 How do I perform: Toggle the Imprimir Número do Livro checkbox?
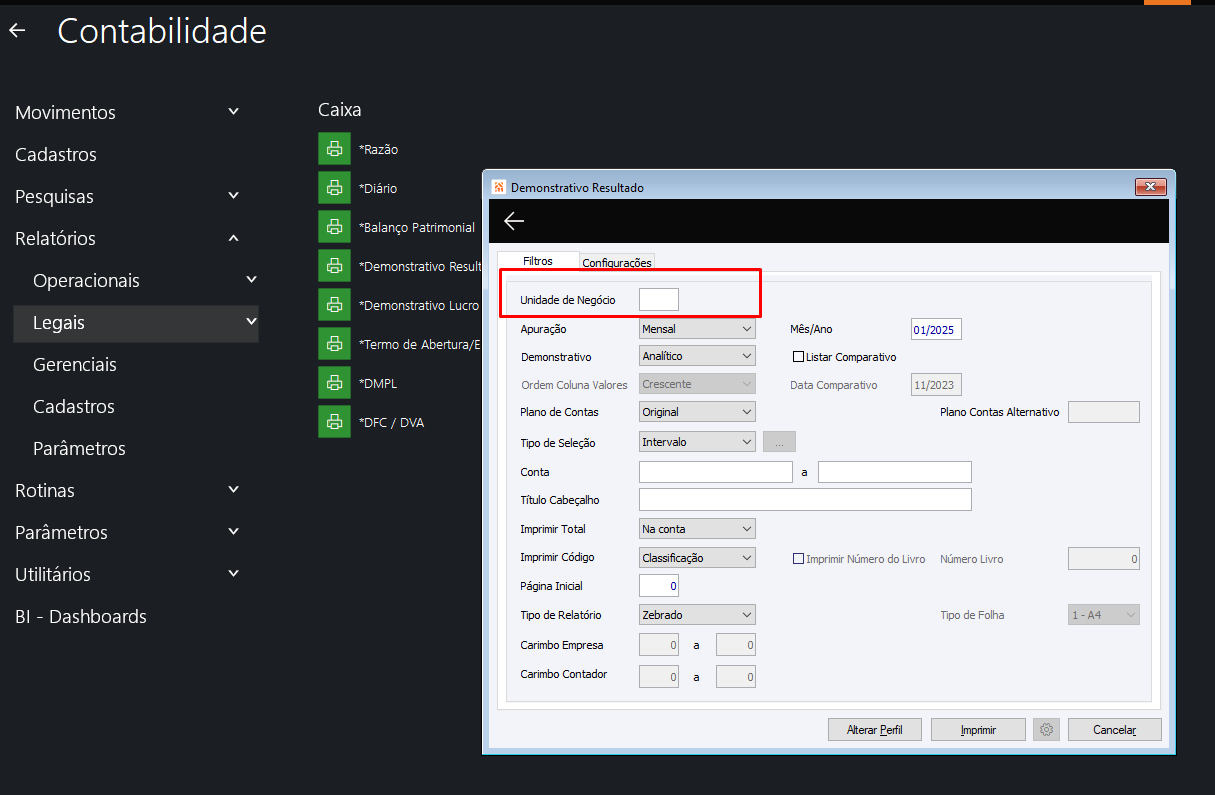[798, 559]
